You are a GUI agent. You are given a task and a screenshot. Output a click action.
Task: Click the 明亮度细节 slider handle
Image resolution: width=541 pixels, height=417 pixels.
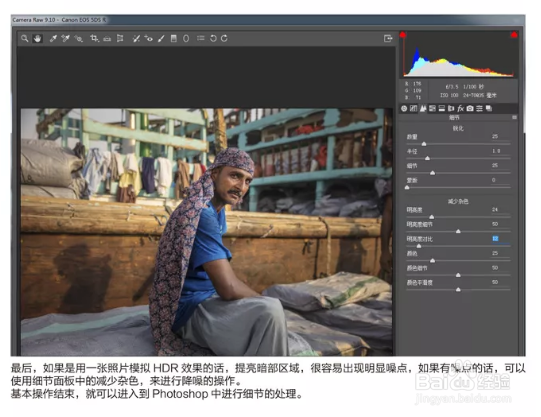pos(458,231)
